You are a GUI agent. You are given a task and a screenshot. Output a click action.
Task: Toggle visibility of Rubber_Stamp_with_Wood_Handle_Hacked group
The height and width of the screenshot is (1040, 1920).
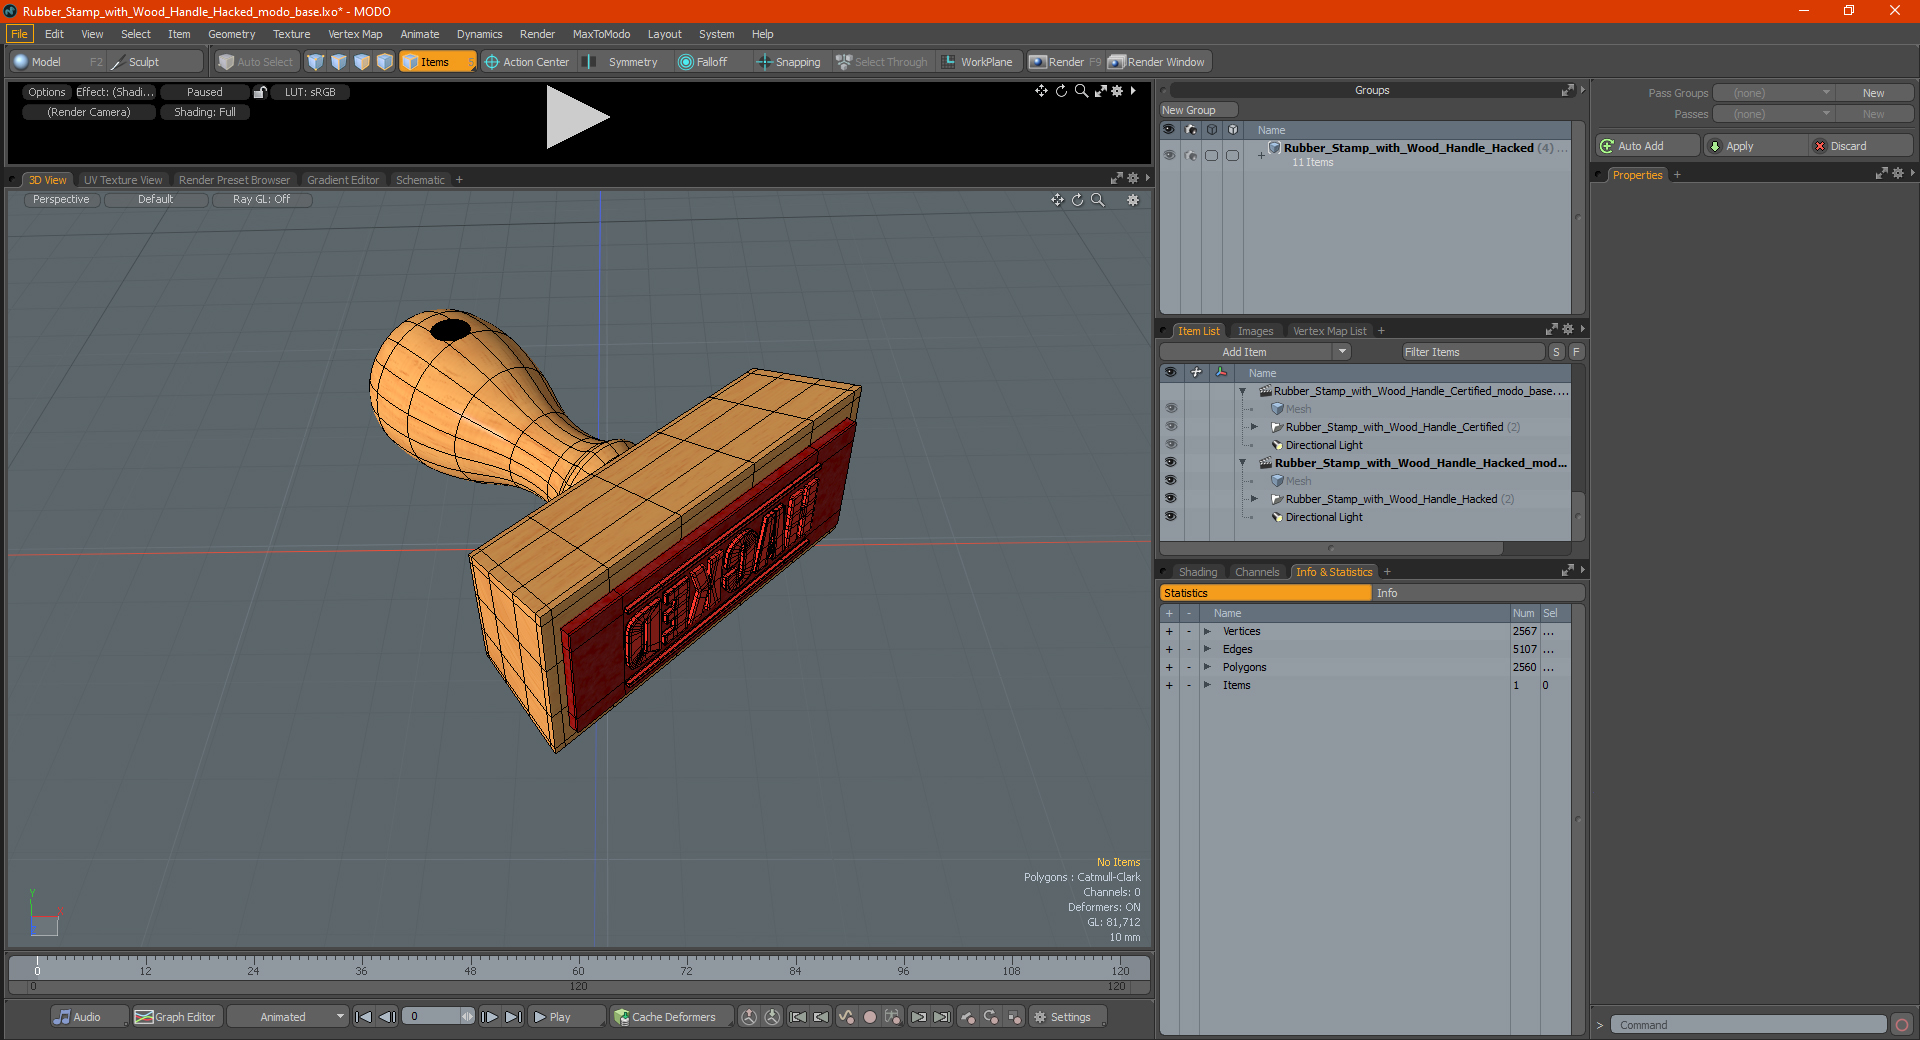click(1169, 155)
